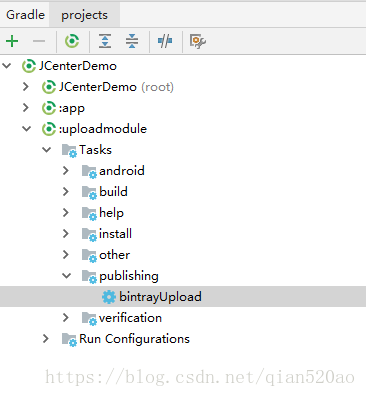Select 'install' label
The height and width of the screenshot is (397, 366).
point(115,234)
